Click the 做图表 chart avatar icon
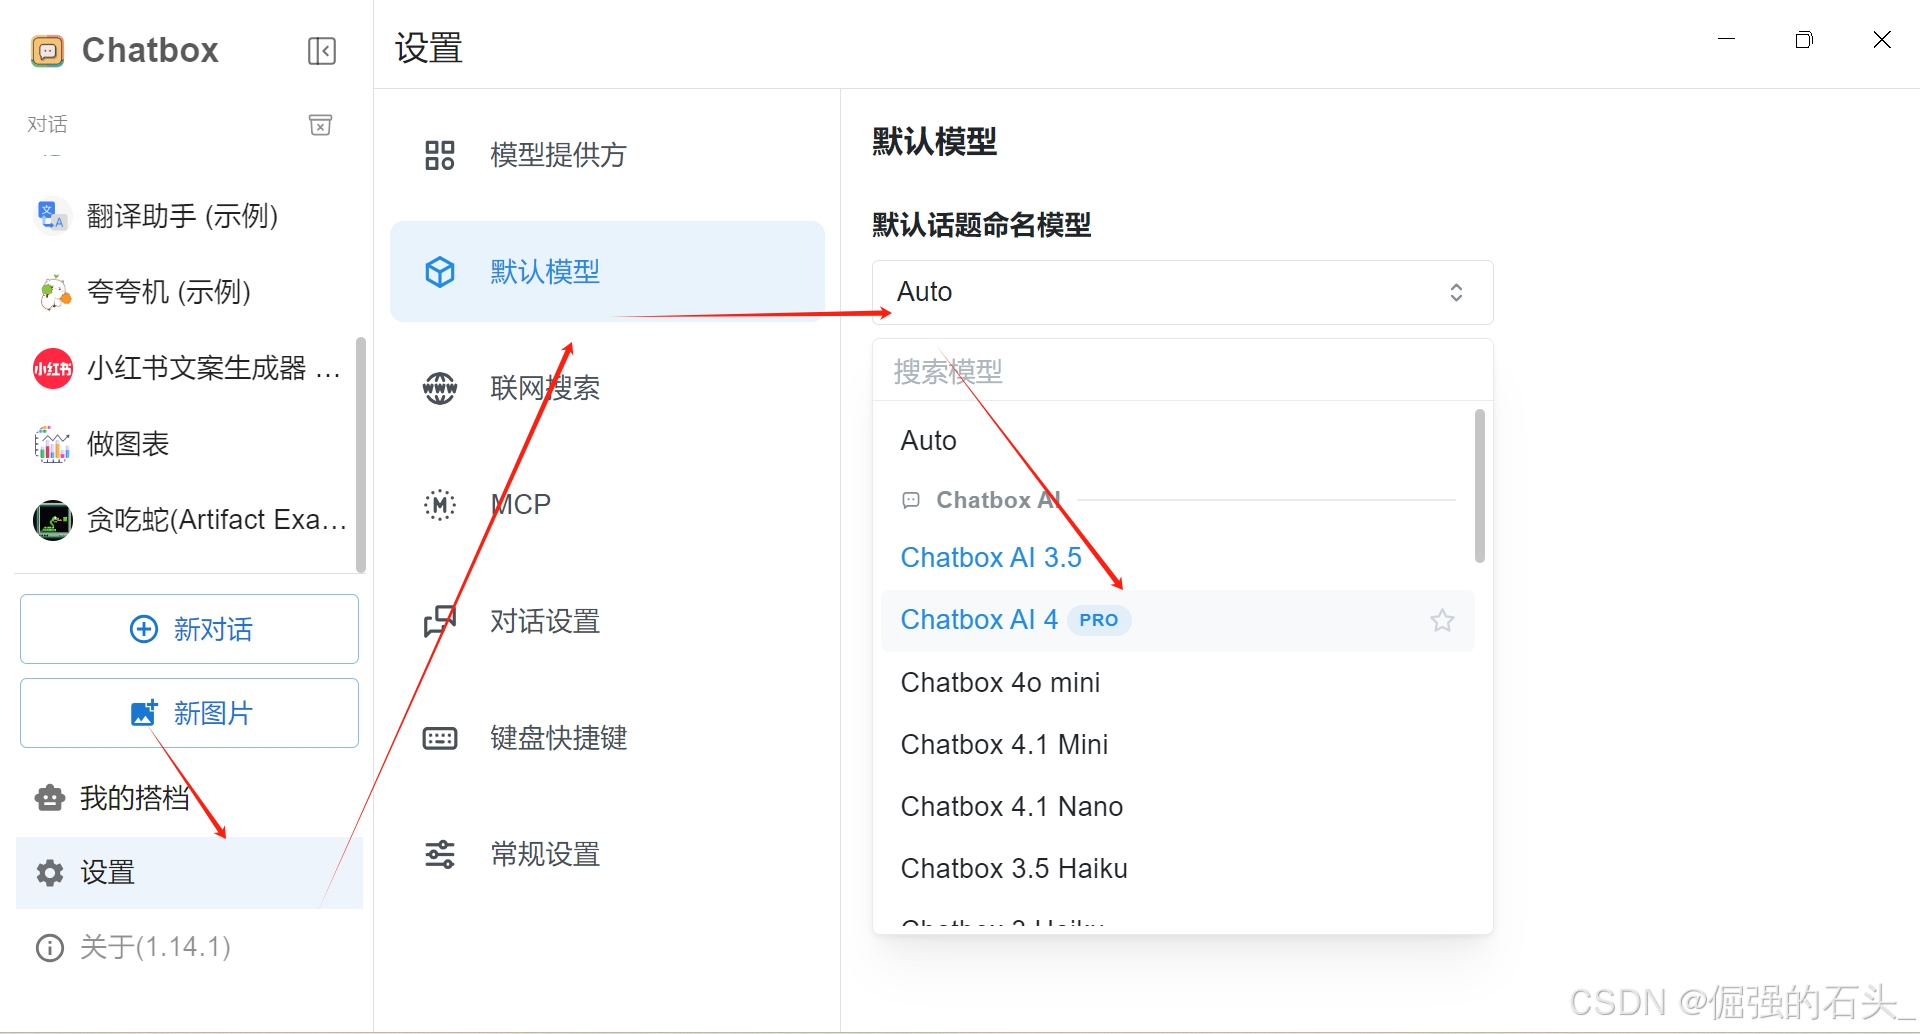Image resolution: width=1920 pixels, height=1034 pixels. 52,444
